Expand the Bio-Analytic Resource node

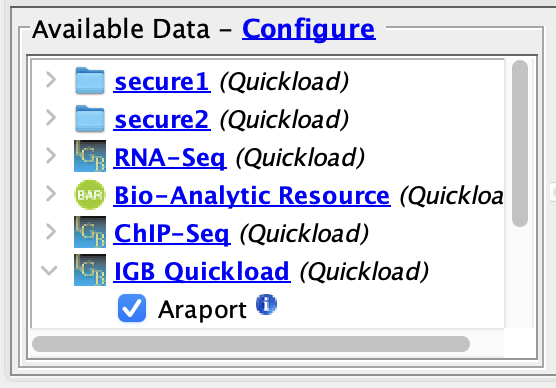tap(51, 194)
